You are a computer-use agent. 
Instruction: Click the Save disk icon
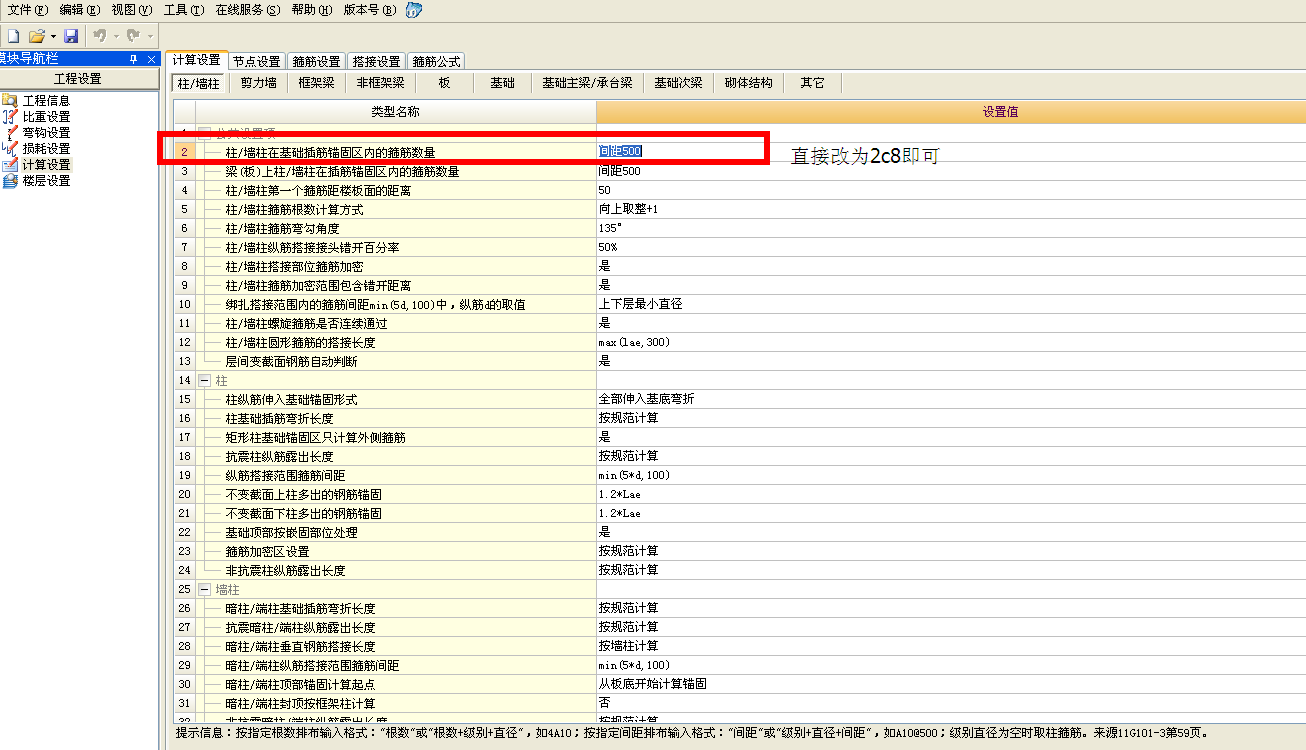[x=71, y=36]
